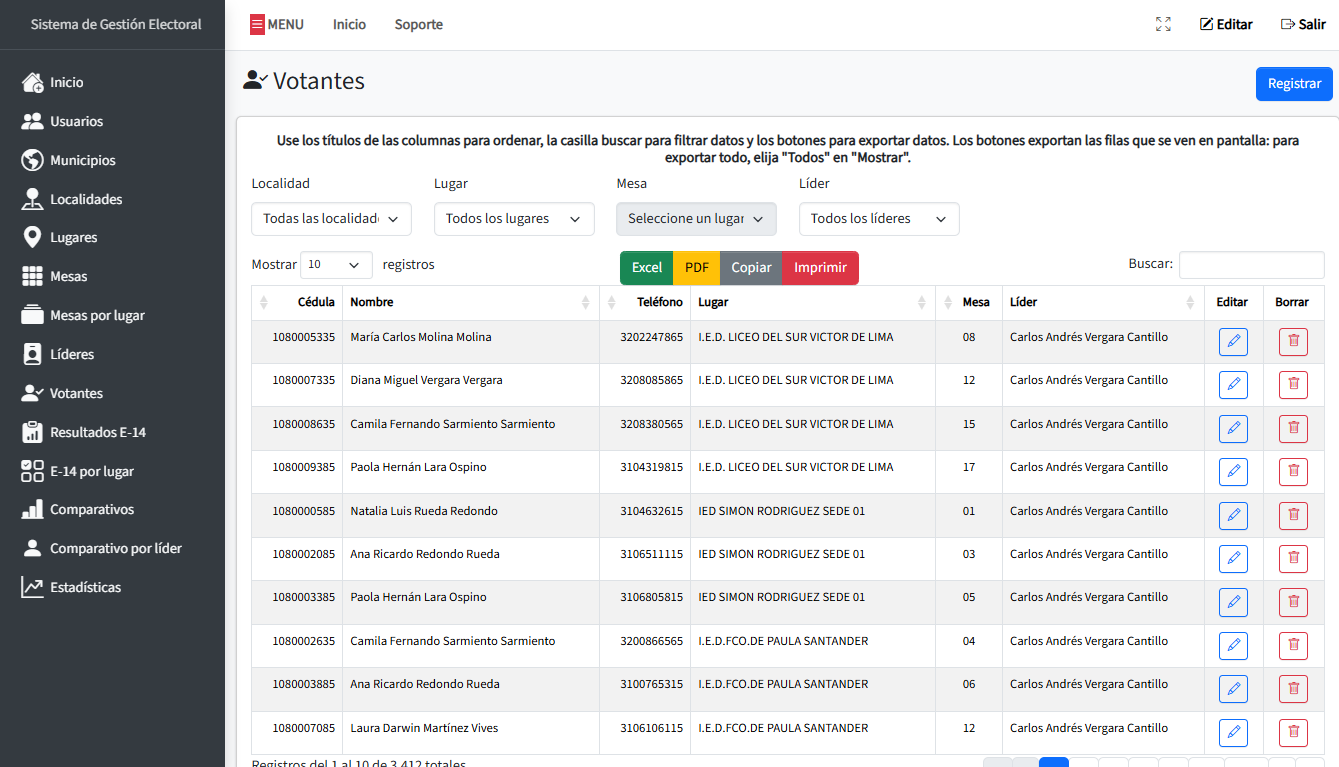Copy table rows with the Copiar button
Screen dimensions: 1339x767
[x=751, y=268]
